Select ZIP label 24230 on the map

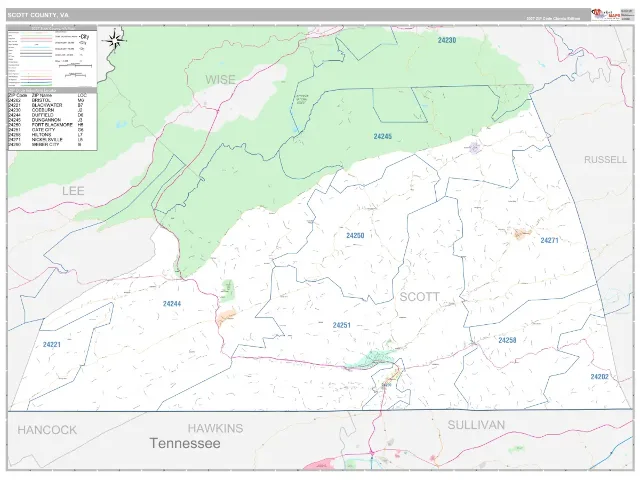pyautogui.click(x=447, y=40)
